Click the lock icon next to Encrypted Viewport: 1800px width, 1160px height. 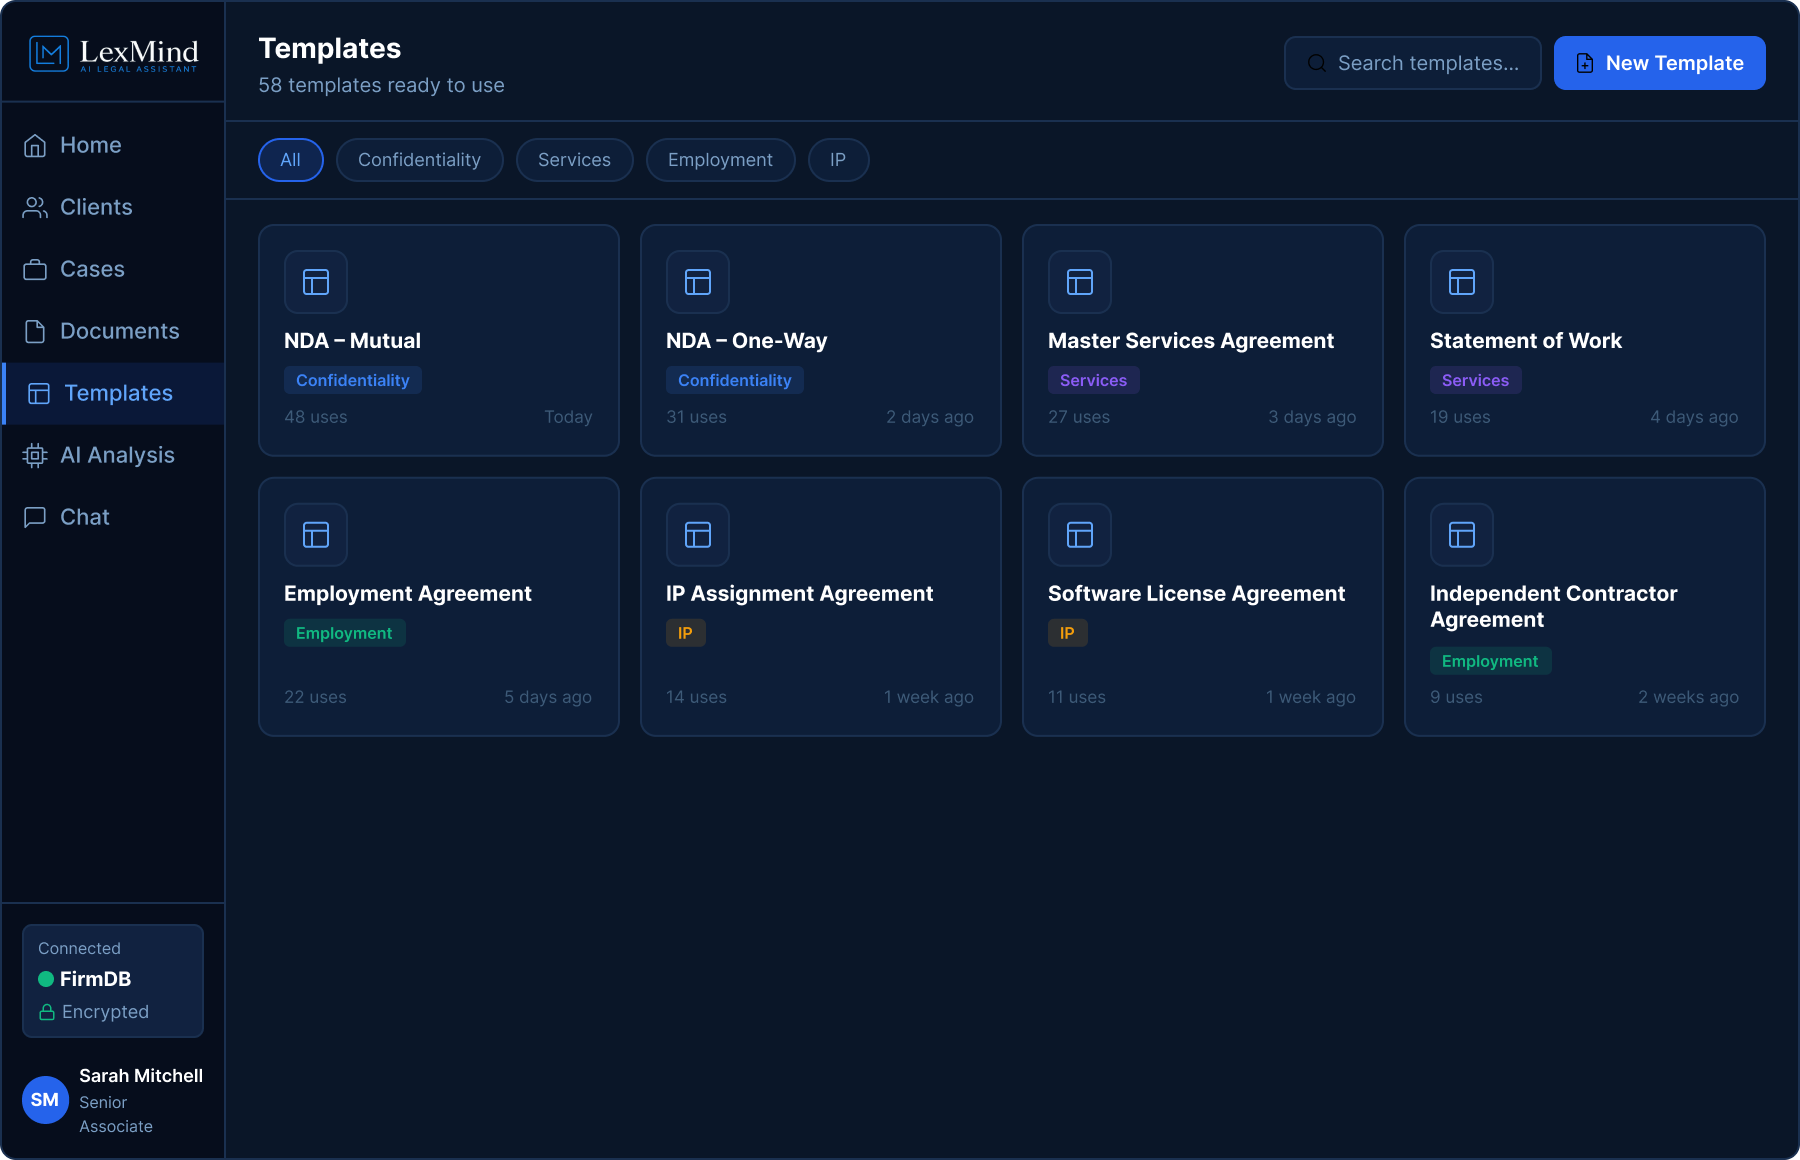pyautogui.click(x=47, y=1012)
